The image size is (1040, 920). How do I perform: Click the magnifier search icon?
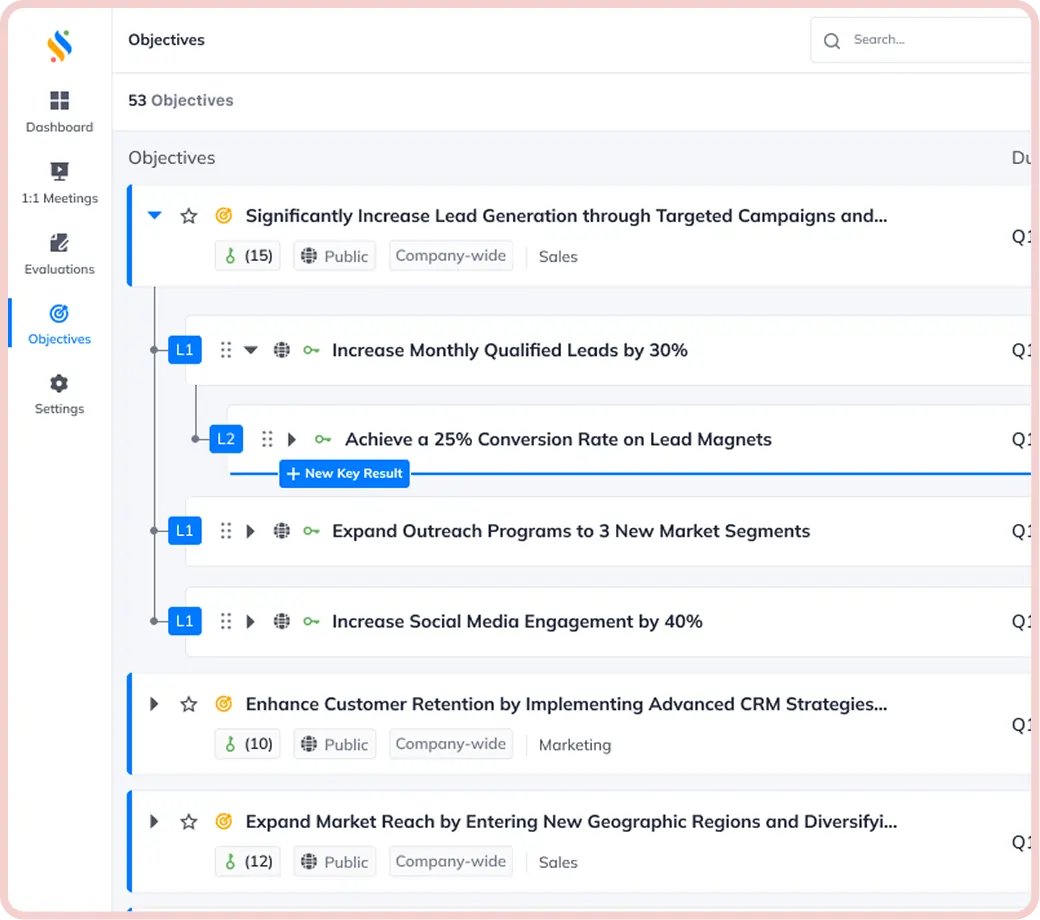[x=832, y=41]
